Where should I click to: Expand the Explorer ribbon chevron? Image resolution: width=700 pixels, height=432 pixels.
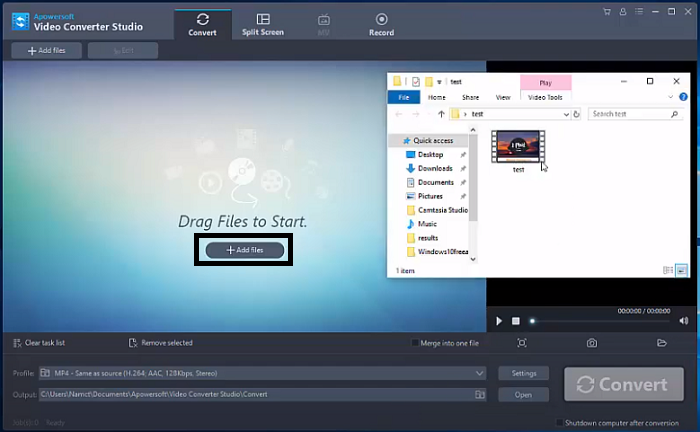pyautogui.click(x=671, y=97)
